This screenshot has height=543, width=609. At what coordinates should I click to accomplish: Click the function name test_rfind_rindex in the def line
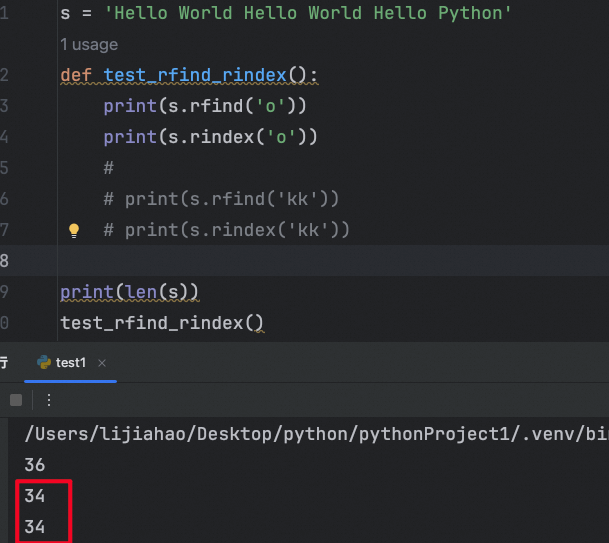point(195,75)
